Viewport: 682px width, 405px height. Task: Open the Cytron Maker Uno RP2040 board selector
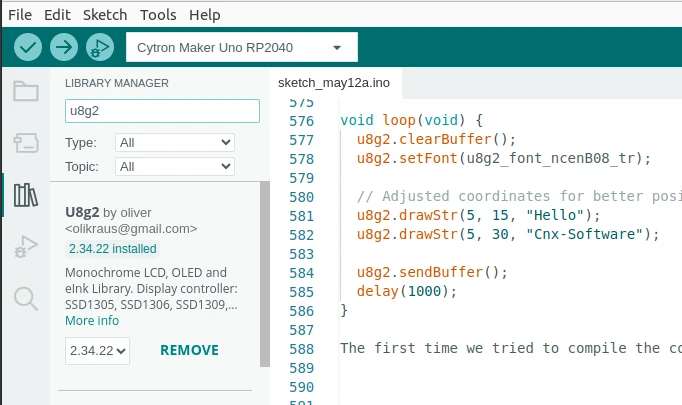point(242,47)
